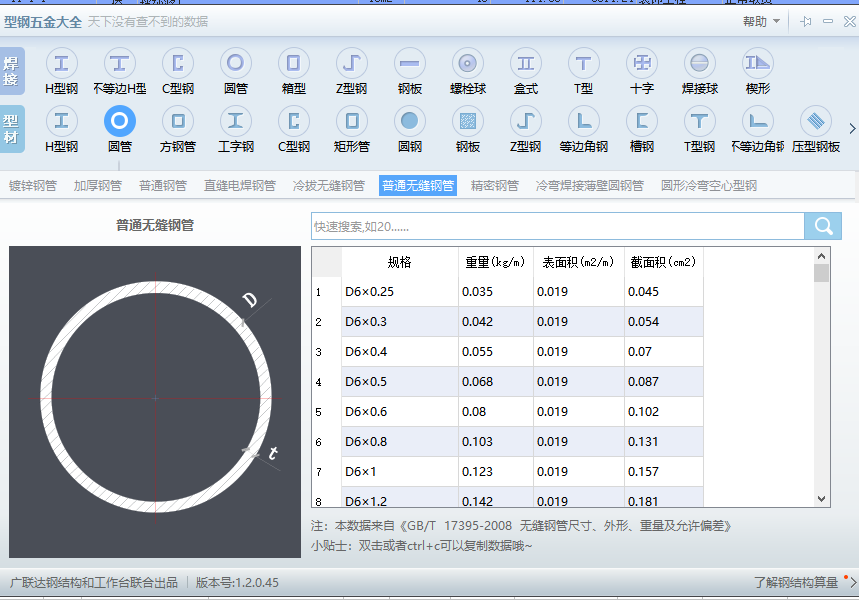The height and width of the screenshot is (608, 859).
Task: Pick profile C型钢 icon in second row
Action: point(294,122)
